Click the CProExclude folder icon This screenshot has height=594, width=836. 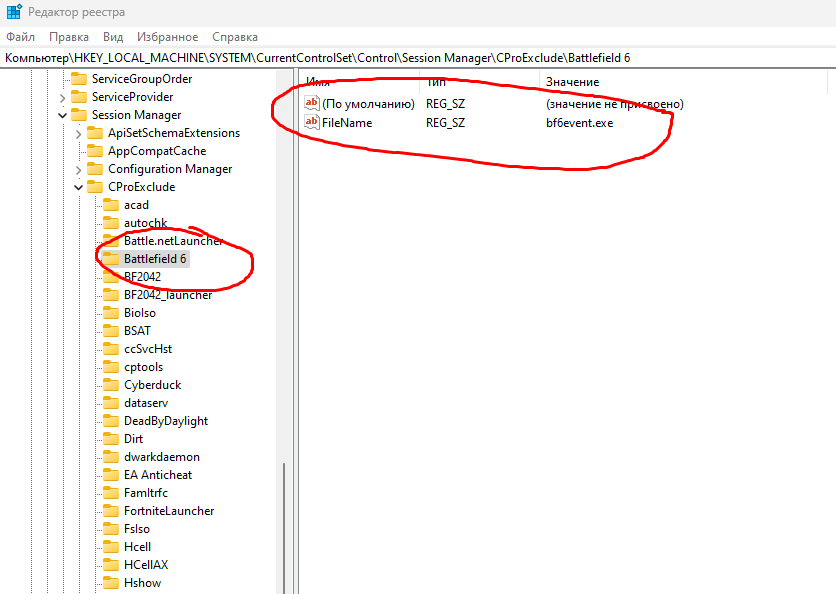click(95, 187)
